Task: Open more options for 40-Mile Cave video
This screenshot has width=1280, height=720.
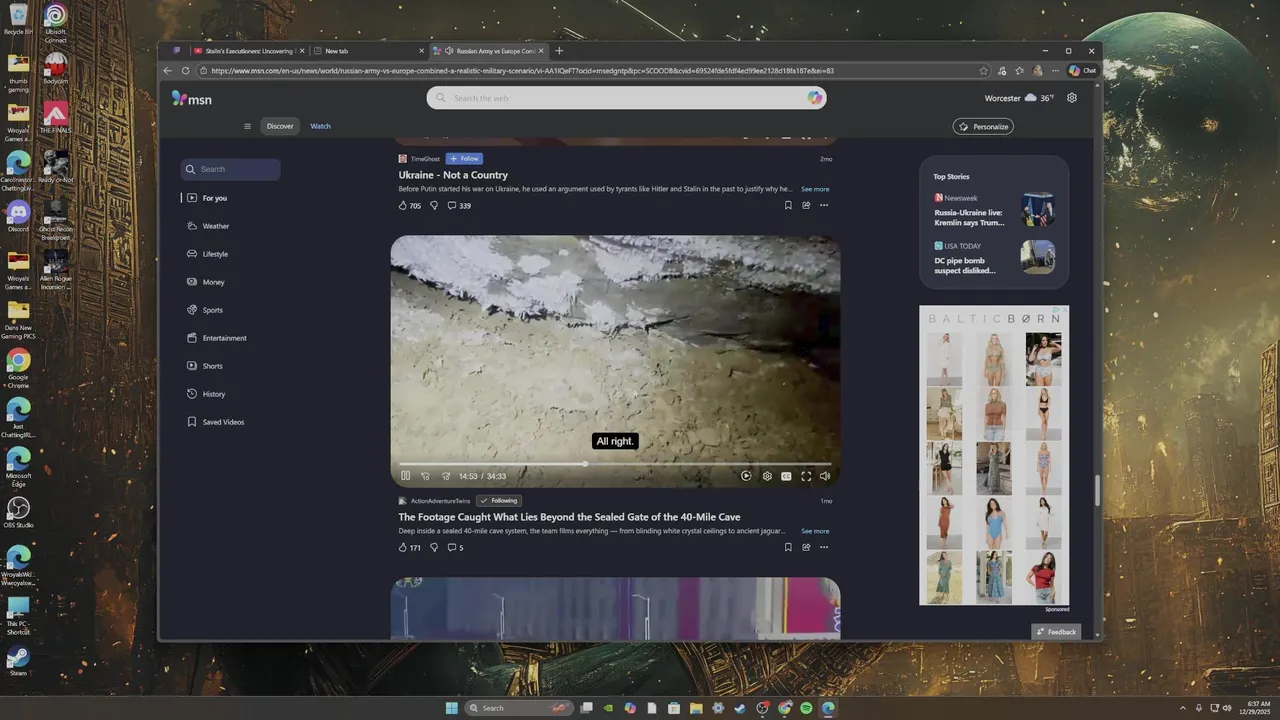Action: point(824,547)
